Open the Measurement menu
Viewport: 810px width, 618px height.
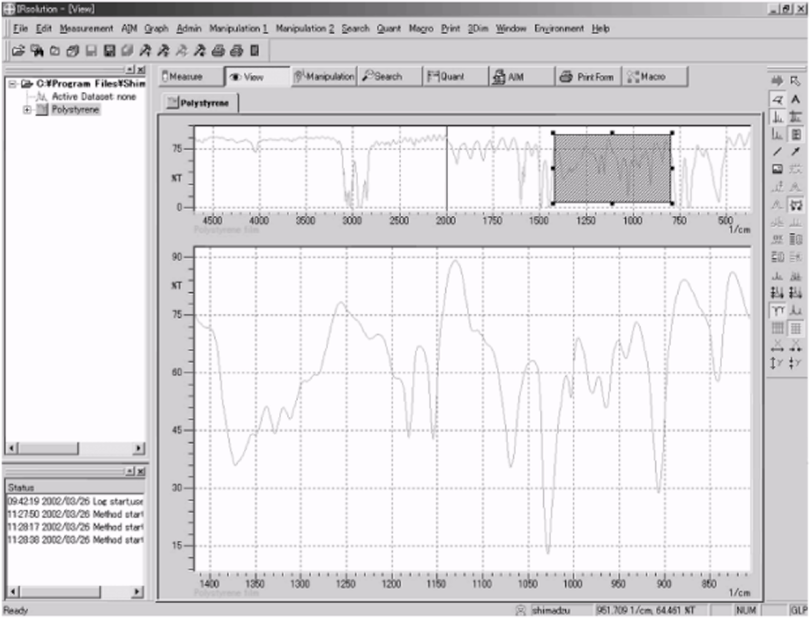coord(86,28)
